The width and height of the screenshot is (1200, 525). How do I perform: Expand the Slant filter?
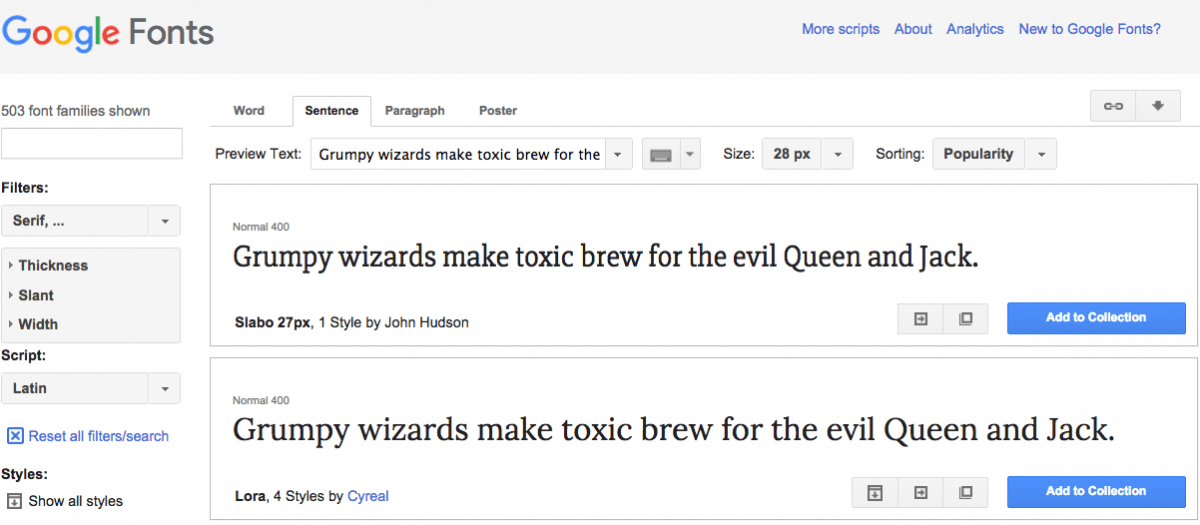tap(36, 296)
